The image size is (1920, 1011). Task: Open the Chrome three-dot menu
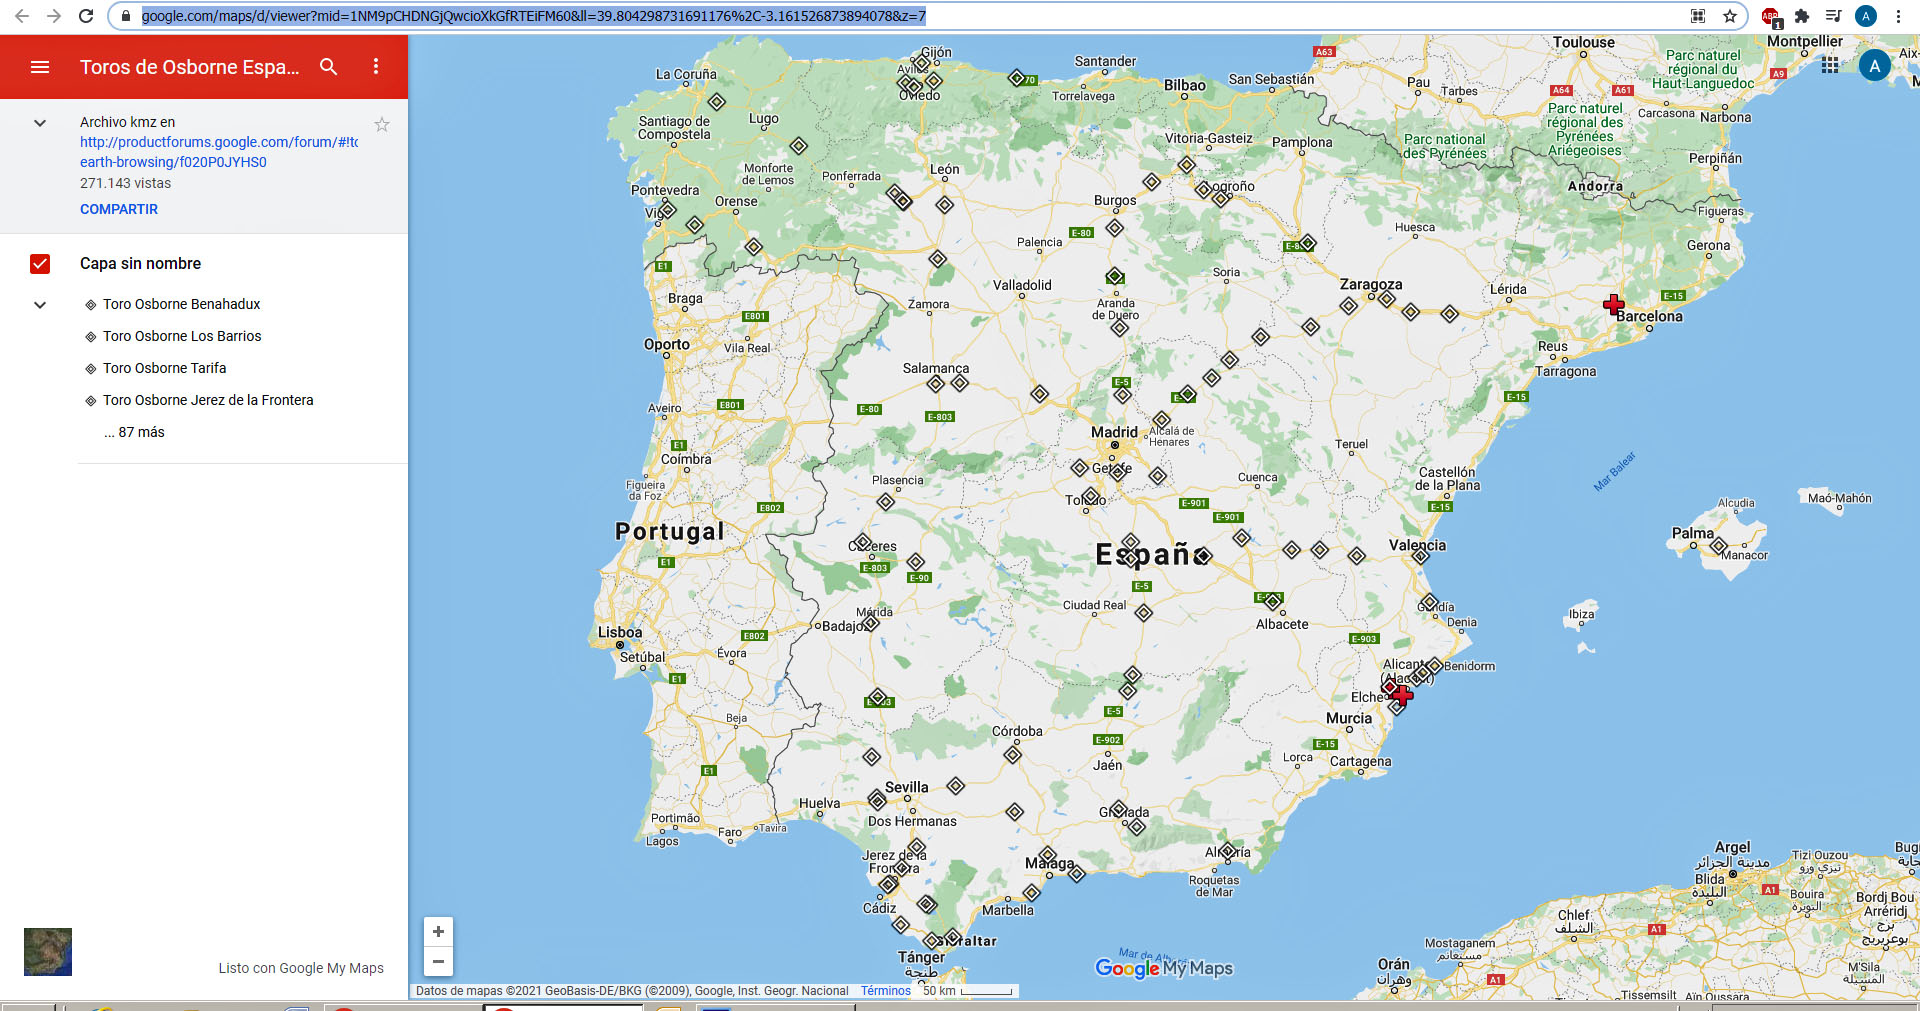(x=1898, y=16)
